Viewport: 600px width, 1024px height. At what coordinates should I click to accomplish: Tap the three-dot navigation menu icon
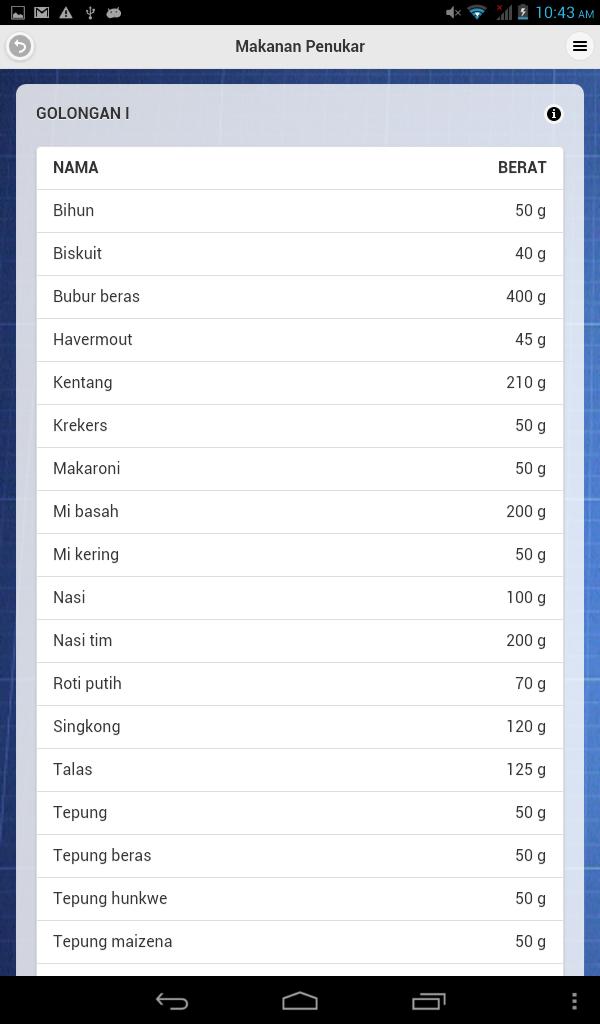[573, 1000]
